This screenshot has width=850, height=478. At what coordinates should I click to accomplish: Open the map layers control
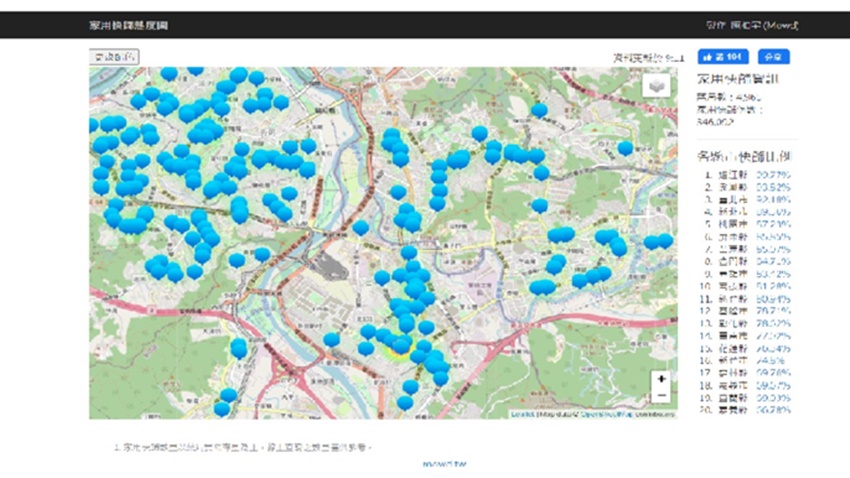point(657,86)
